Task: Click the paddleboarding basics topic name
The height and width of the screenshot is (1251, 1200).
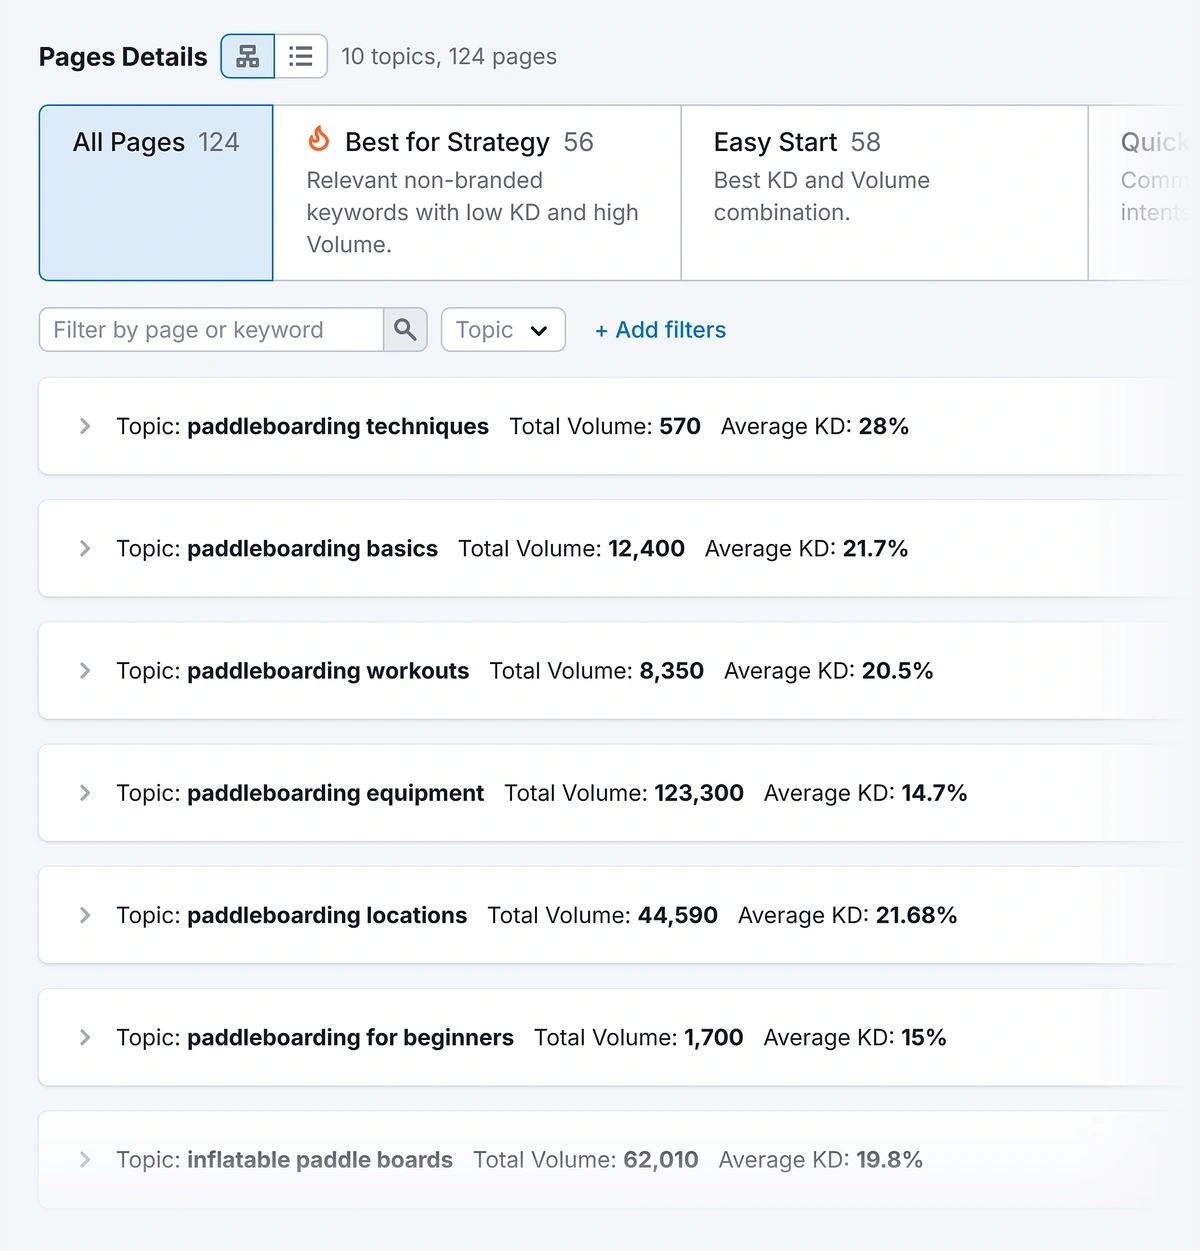Action: [312, 549]
